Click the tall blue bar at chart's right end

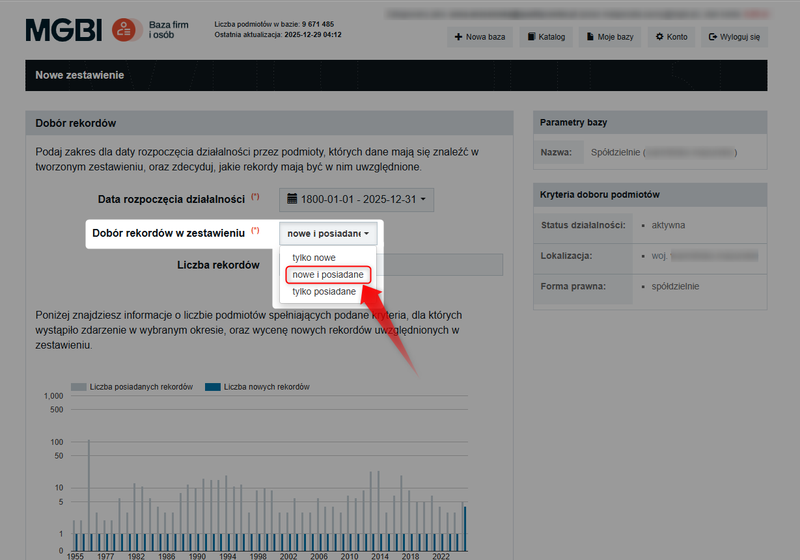pyautogui.click(x=464, y=528)
